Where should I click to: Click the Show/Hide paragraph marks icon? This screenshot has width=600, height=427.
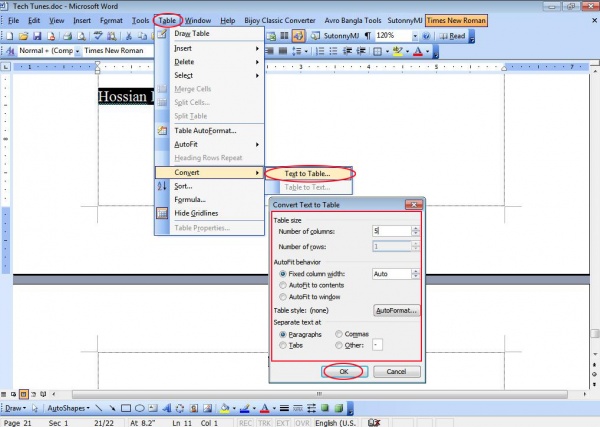pos(366,35)
